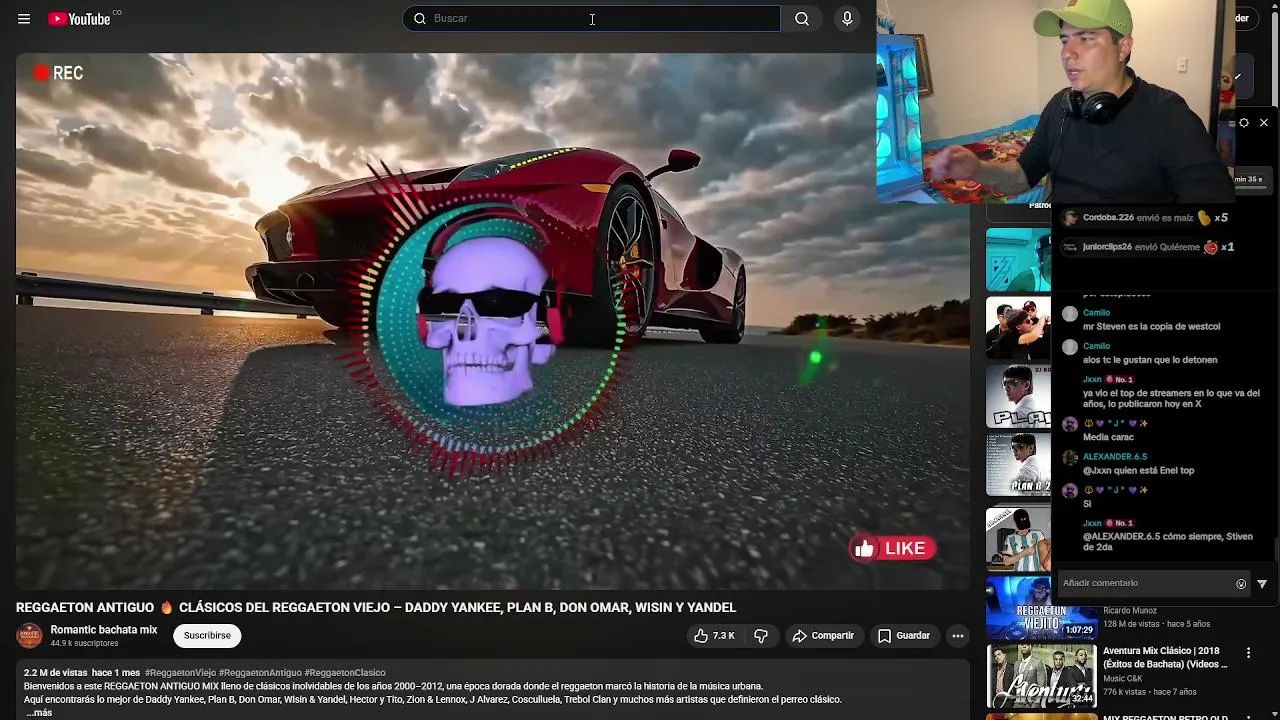1280x720 pixels.
Task: Open more actions three-dots under video
Action: [x=957, y=636]
